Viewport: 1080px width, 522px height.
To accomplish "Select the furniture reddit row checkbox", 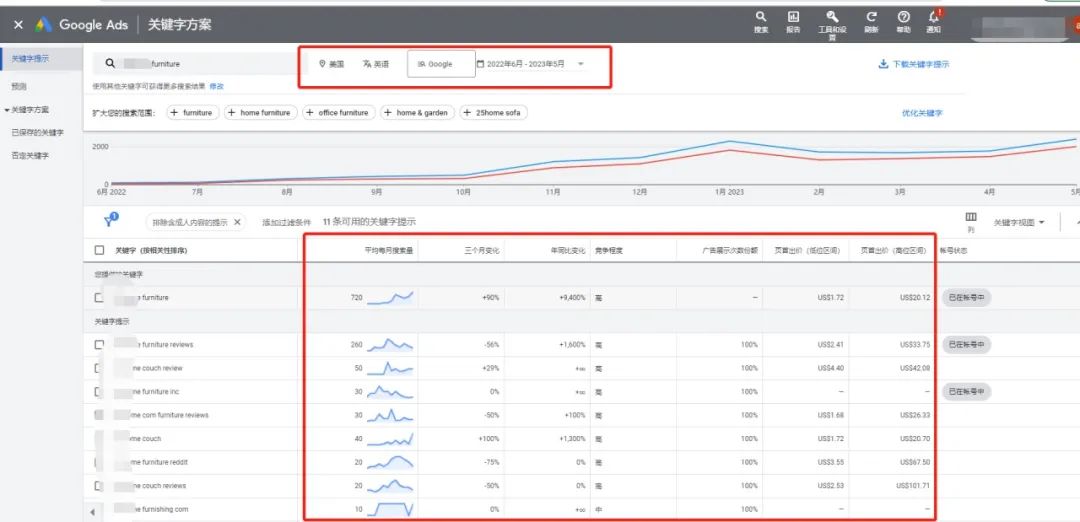I will (x=99, y=462).
